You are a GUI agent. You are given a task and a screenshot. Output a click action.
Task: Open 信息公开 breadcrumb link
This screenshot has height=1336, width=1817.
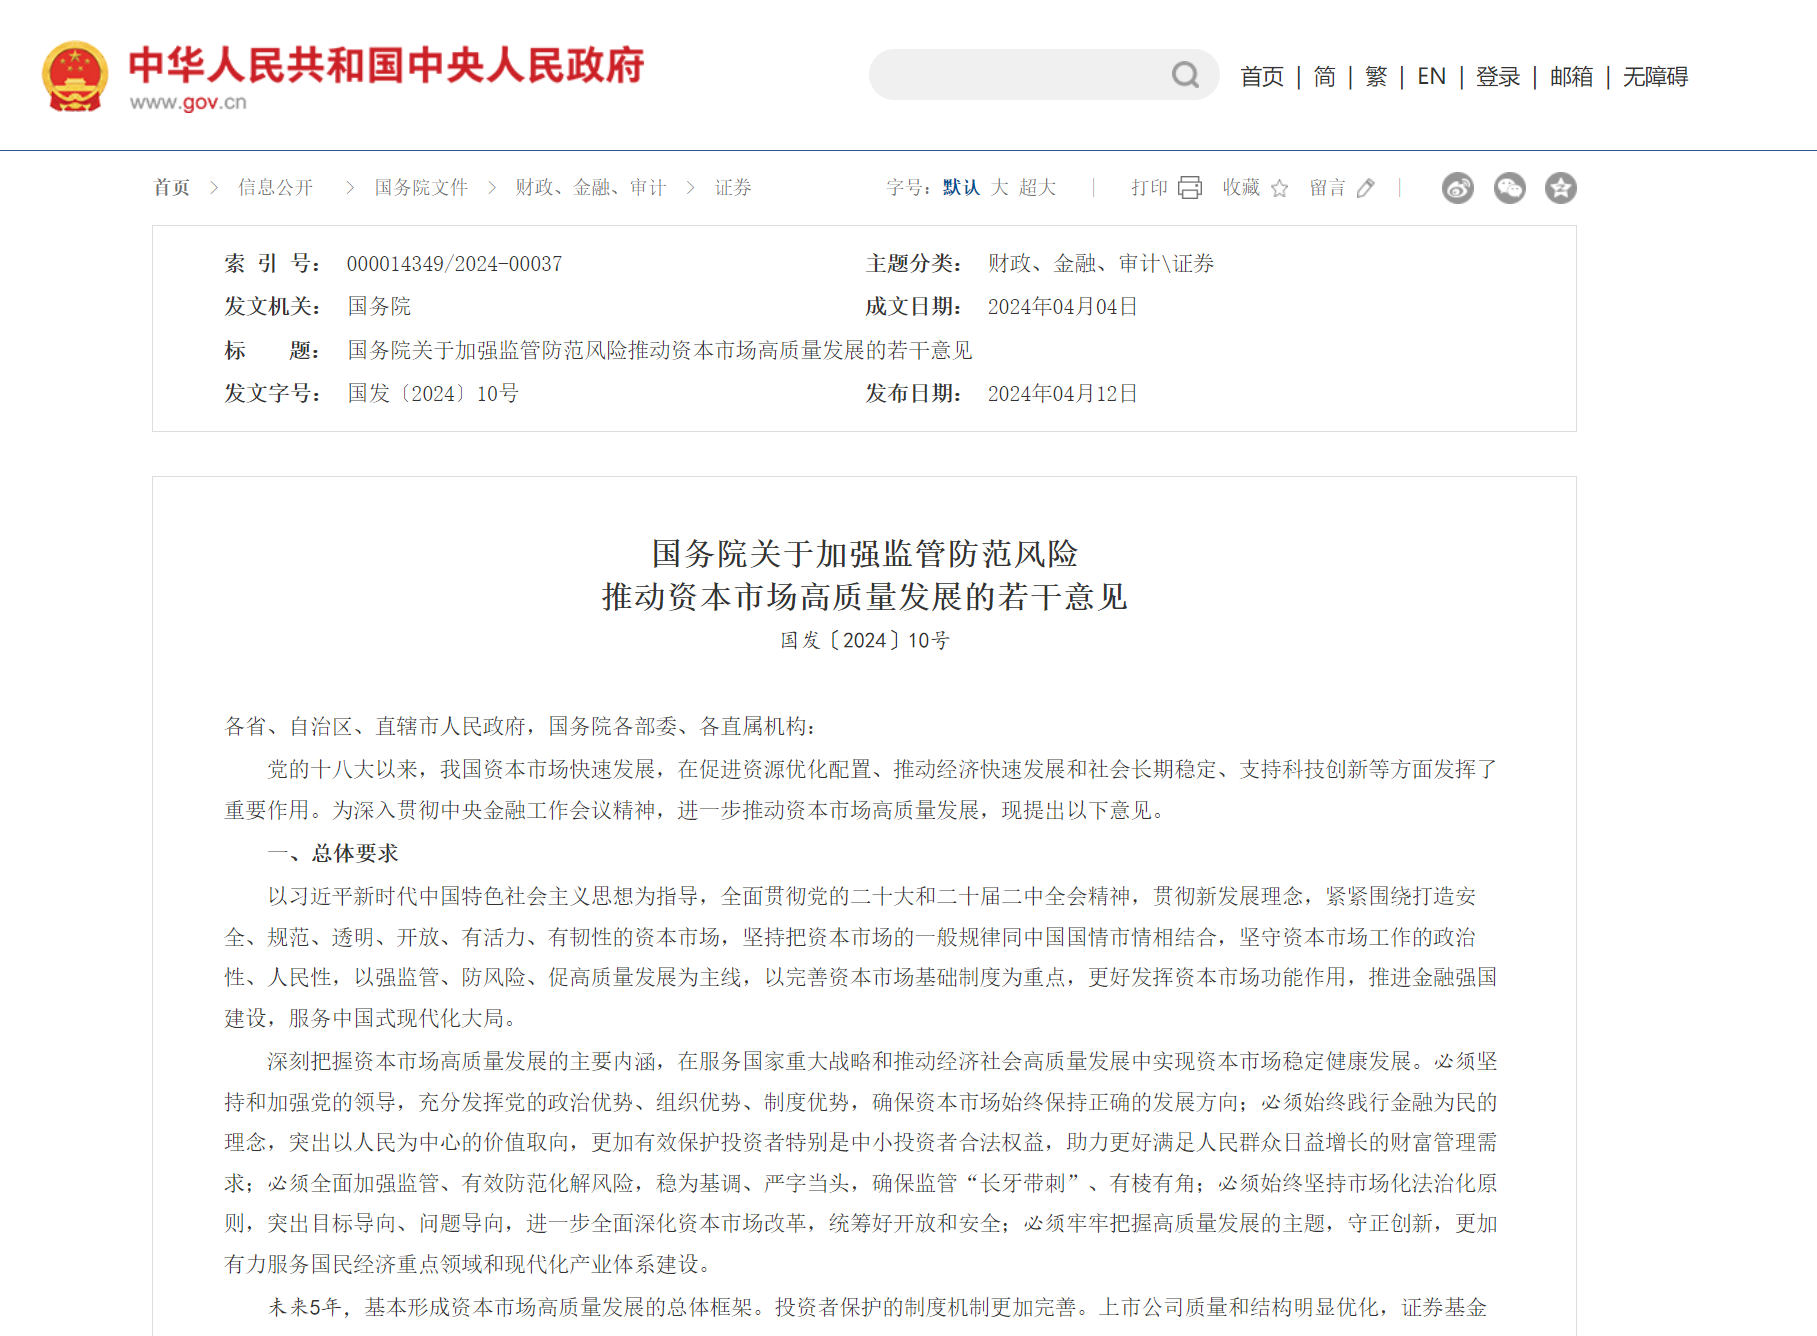tap(275, 188)
